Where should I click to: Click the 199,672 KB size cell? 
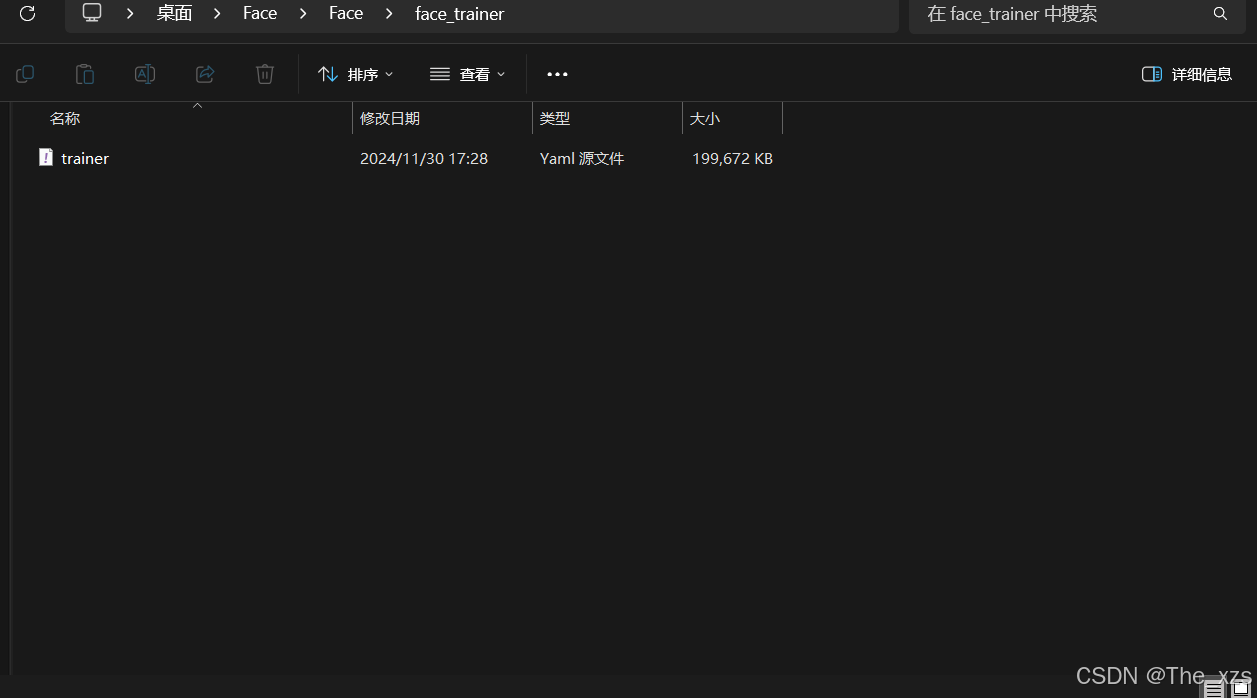[x=732, y=158]
